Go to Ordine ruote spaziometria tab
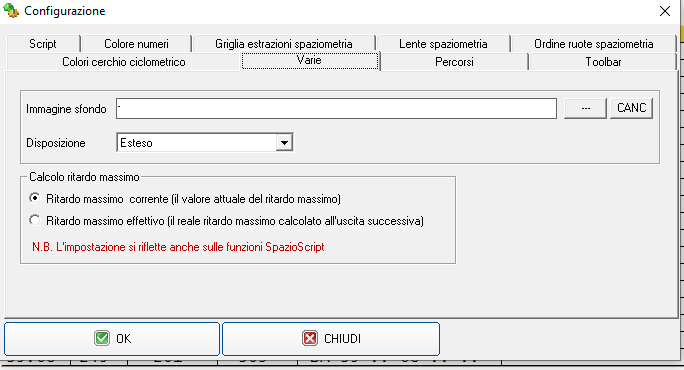This screenshot has width=684, height=370. [593, 44]
